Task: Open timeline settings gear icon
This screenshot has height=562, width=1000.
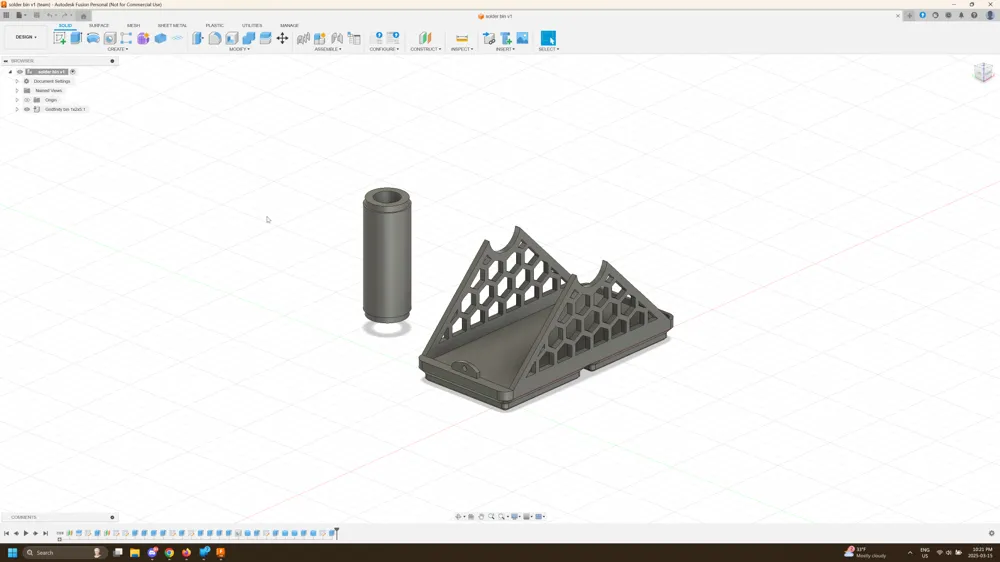Action: tap(991, 533)
